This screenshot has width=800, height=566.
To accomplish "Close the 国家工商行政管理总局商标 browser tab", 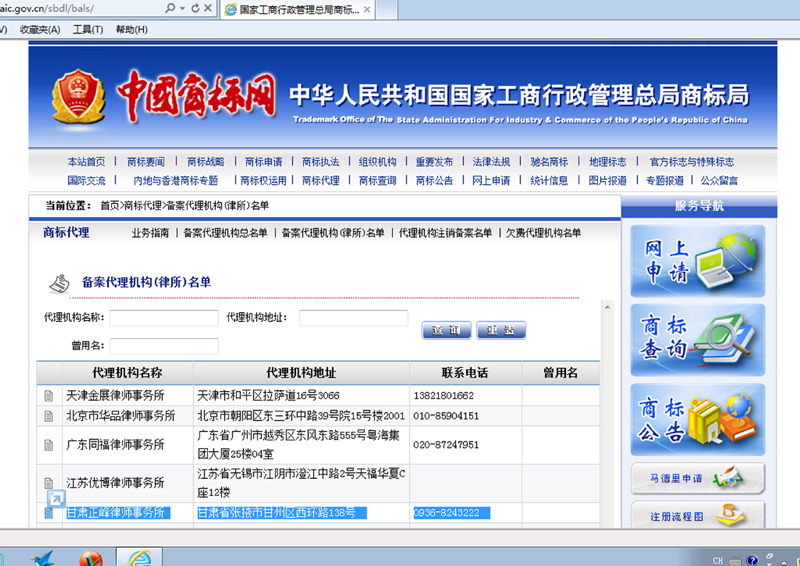I will tap(367, 10).
